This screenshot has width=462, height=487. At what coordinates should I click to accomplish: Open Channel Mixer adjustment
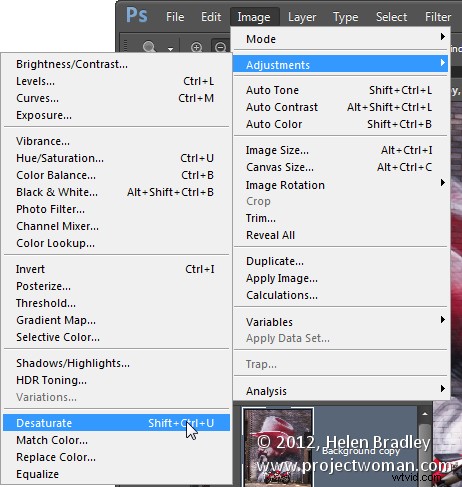click(x=116, y=226)
